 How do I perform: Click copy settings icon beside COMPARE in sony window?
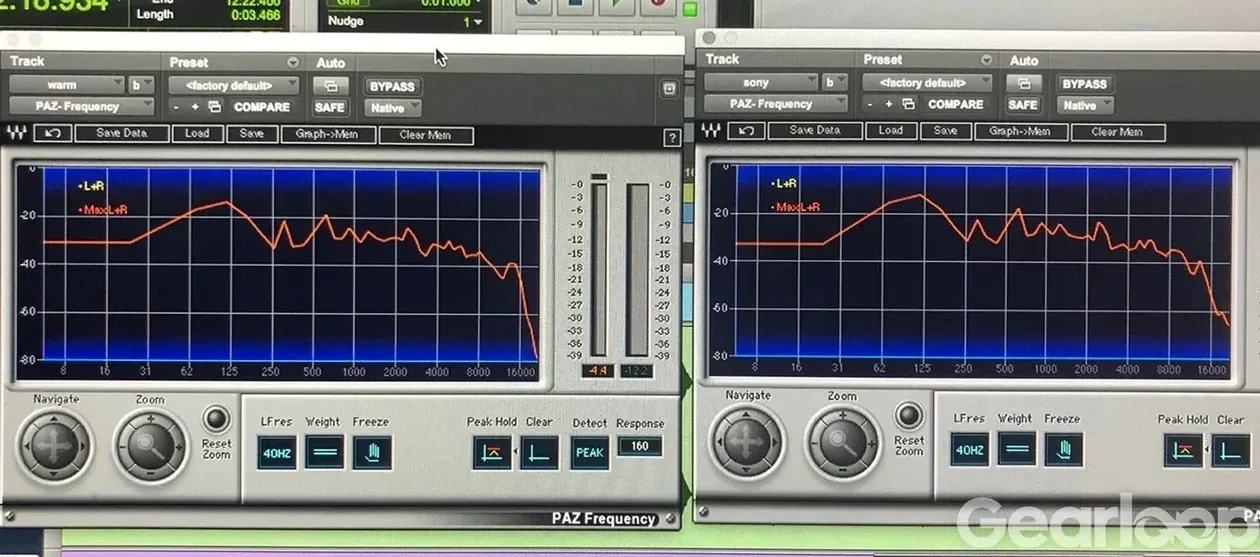click(x=908, y=104)
